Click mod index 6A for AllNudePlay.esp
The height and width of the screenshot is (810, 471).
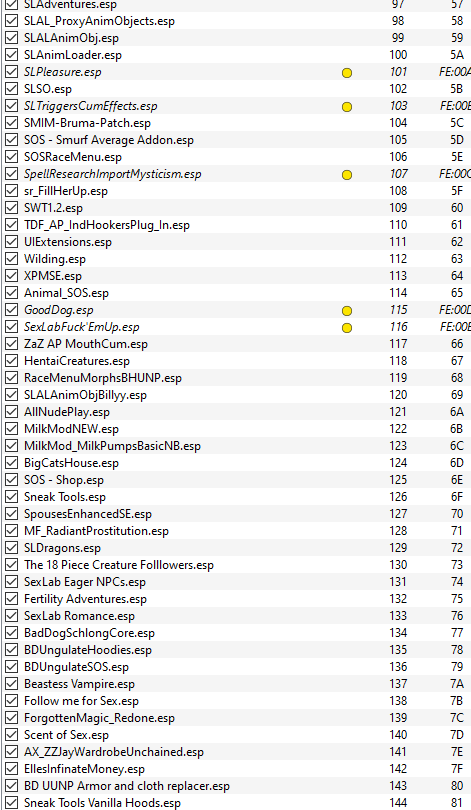[x=457, y=412]
